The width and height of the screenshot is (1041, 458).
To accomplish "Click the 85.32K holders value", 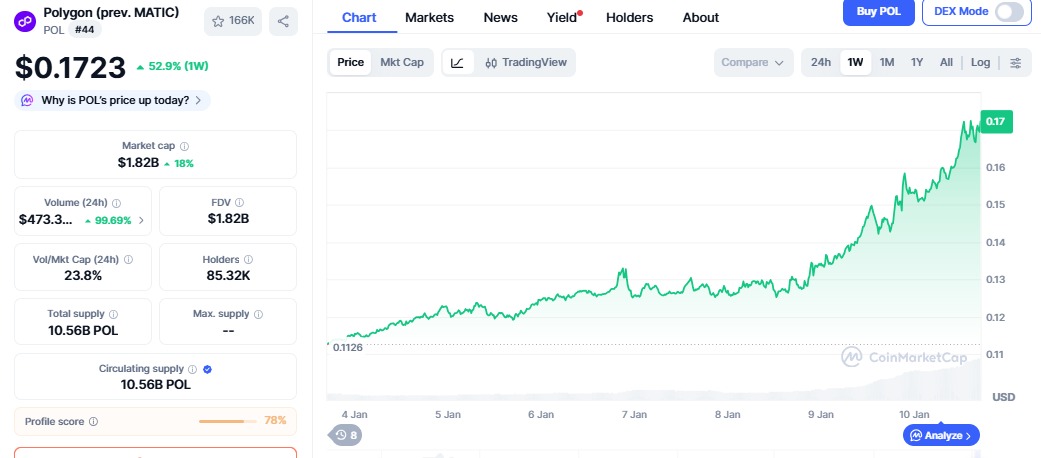I will pyautogui.click(x=228, y=275).
